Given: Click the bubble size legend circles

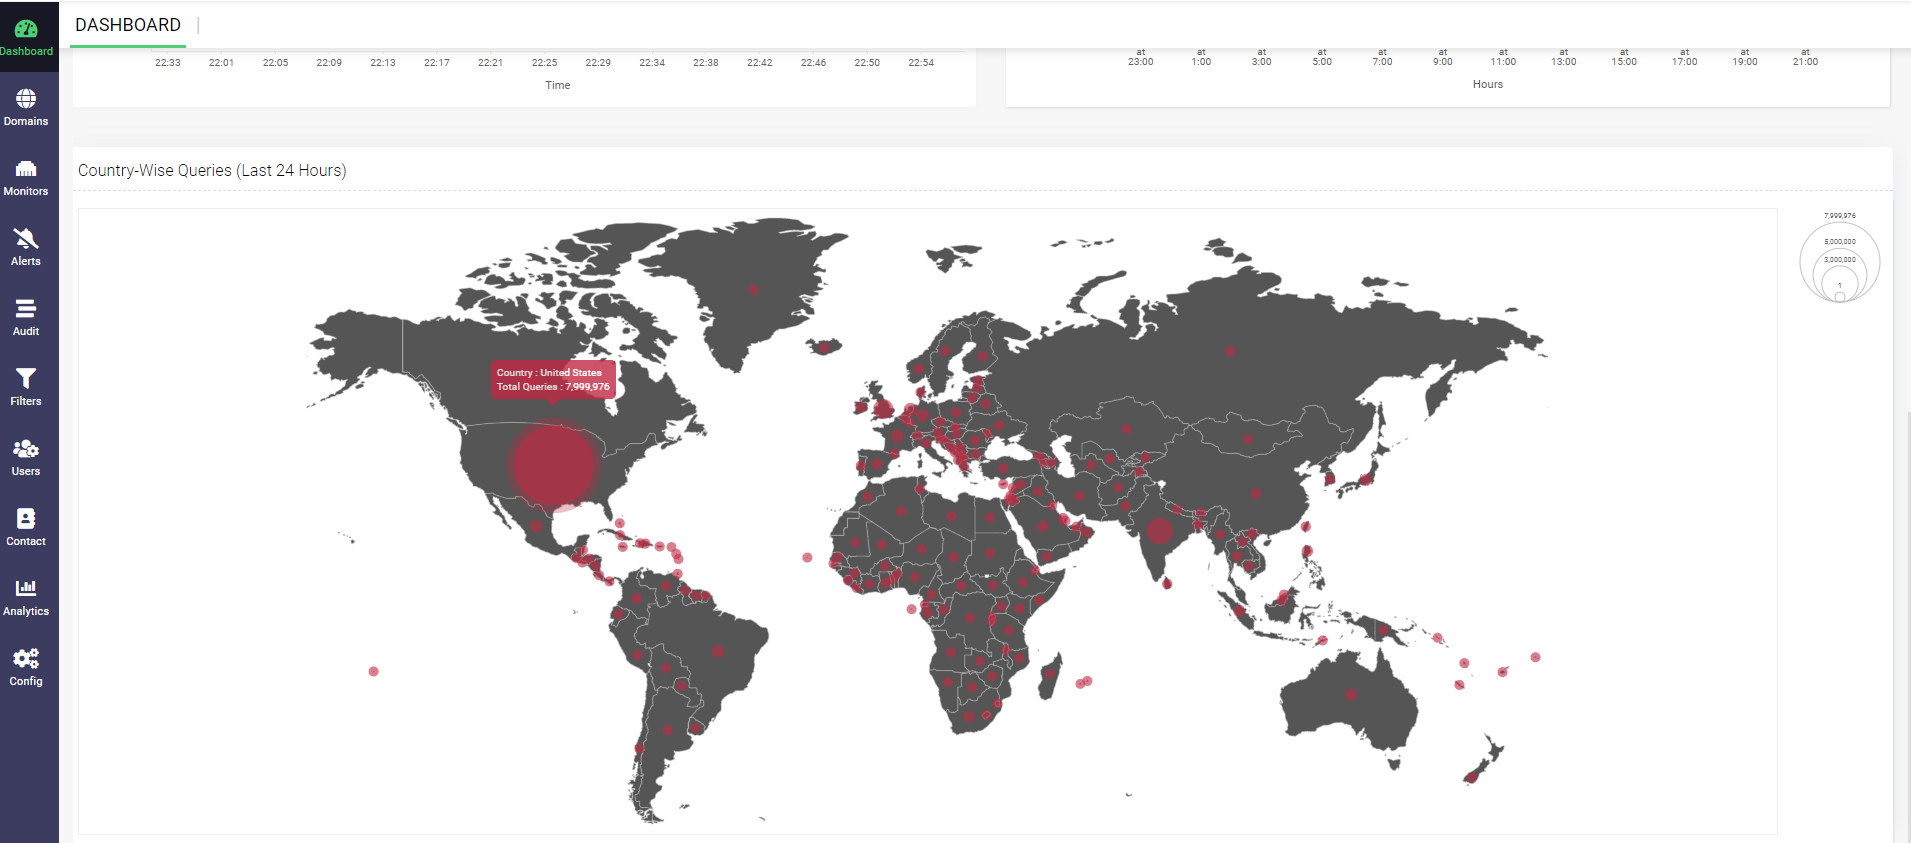Looking at the screenshot, I should pyautogui.click(x=1839, y=263).
